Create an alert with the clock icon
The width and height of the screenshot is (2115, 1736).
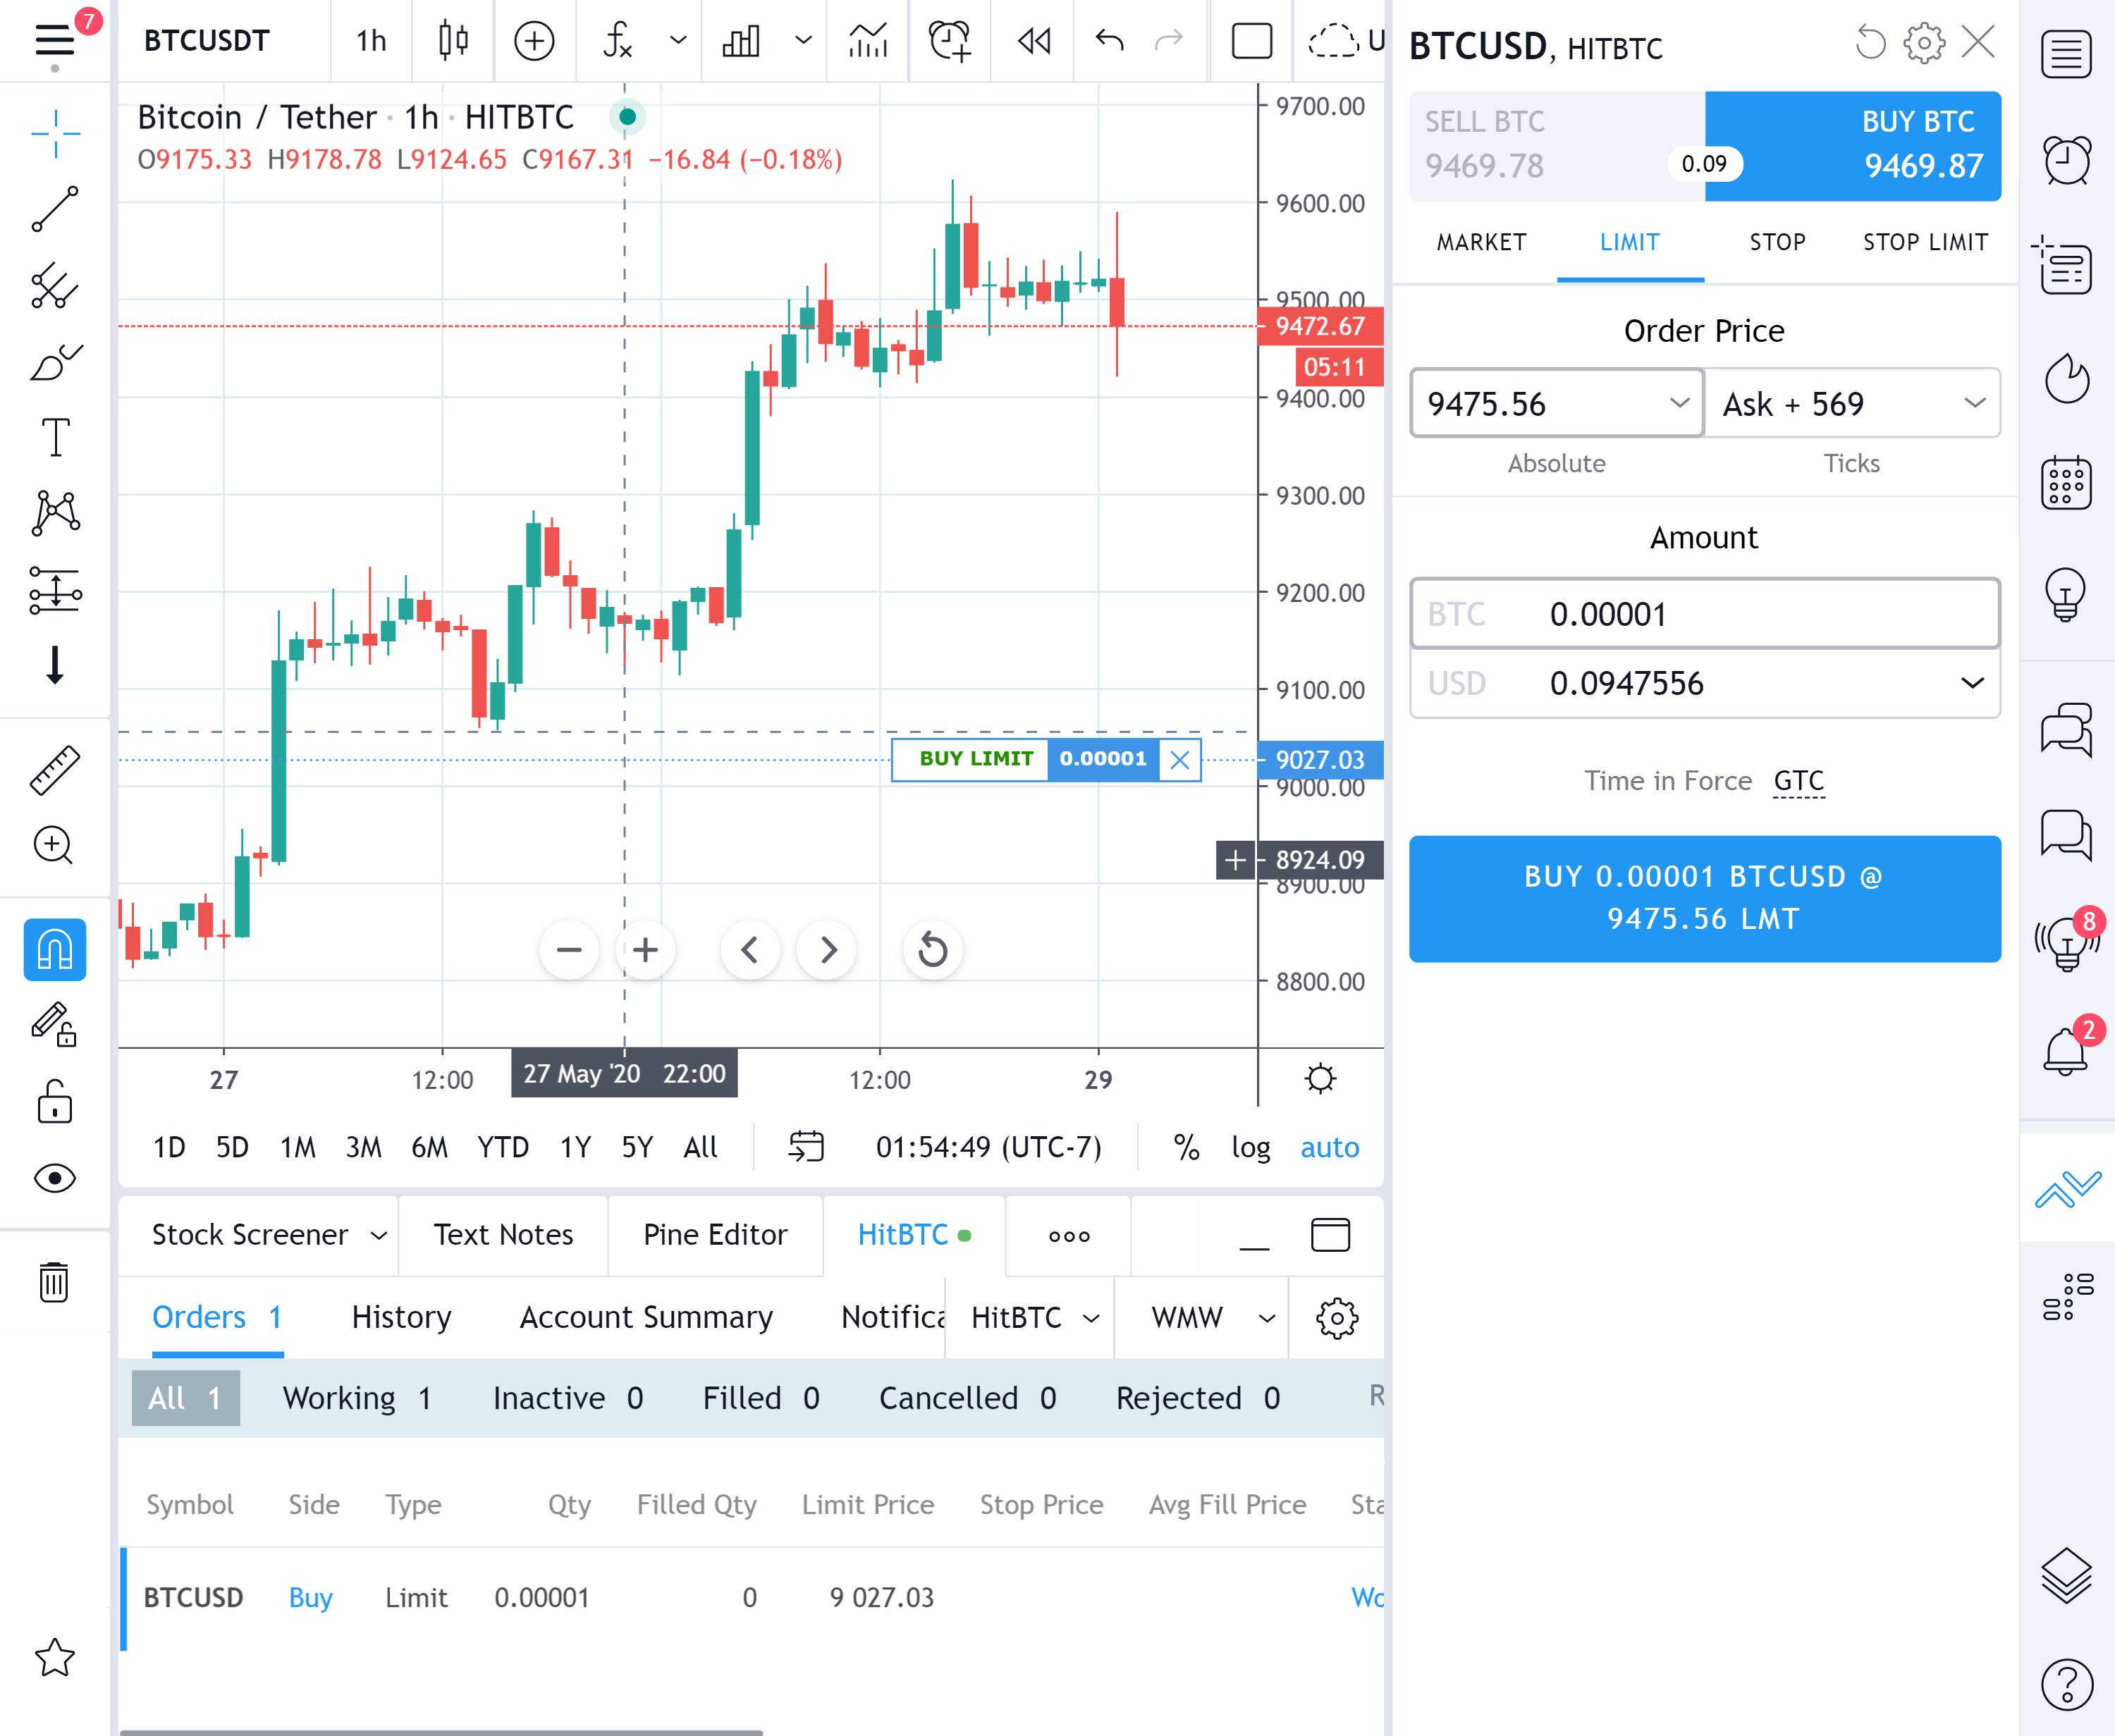tap(948, 41)
